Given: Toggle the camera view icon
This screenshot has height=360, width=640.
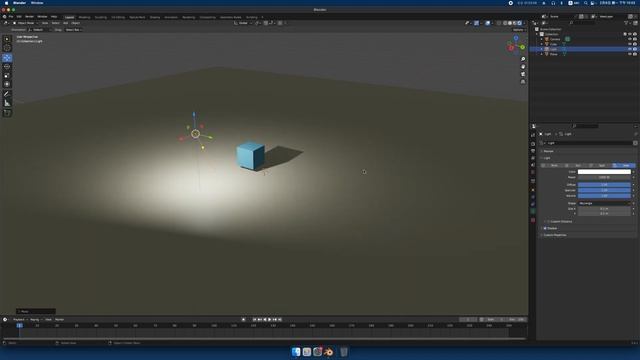Looking at the screenshot, I should pos(523,74).
